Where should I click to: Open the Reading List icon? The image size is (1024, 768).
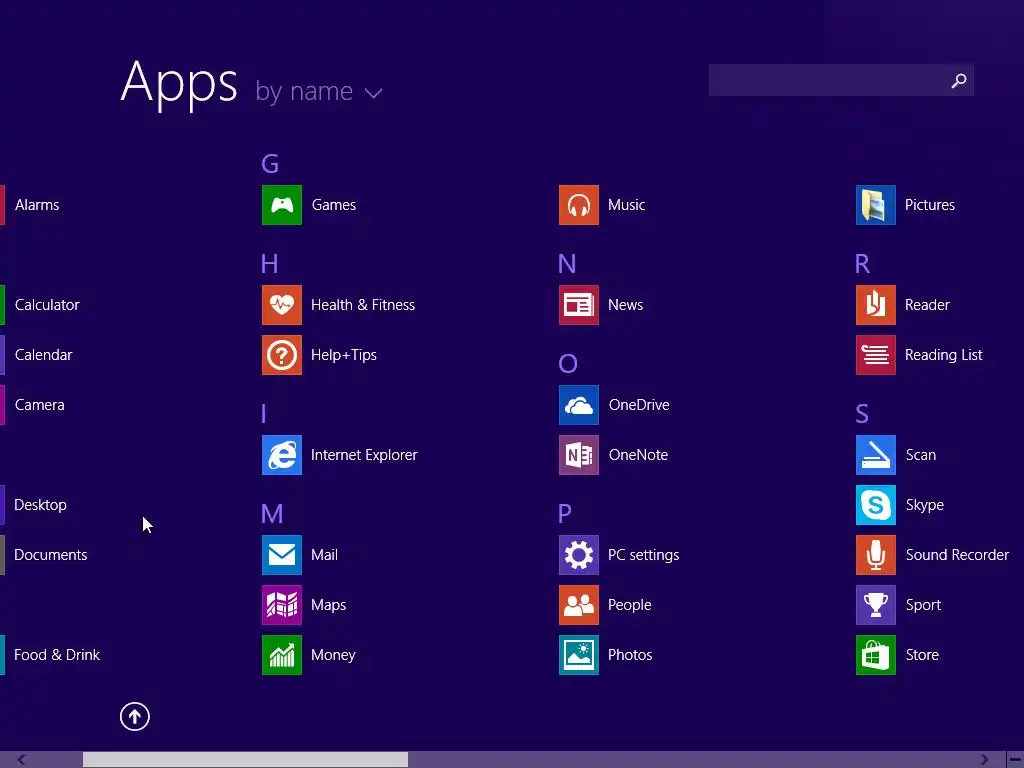[876, 355]
